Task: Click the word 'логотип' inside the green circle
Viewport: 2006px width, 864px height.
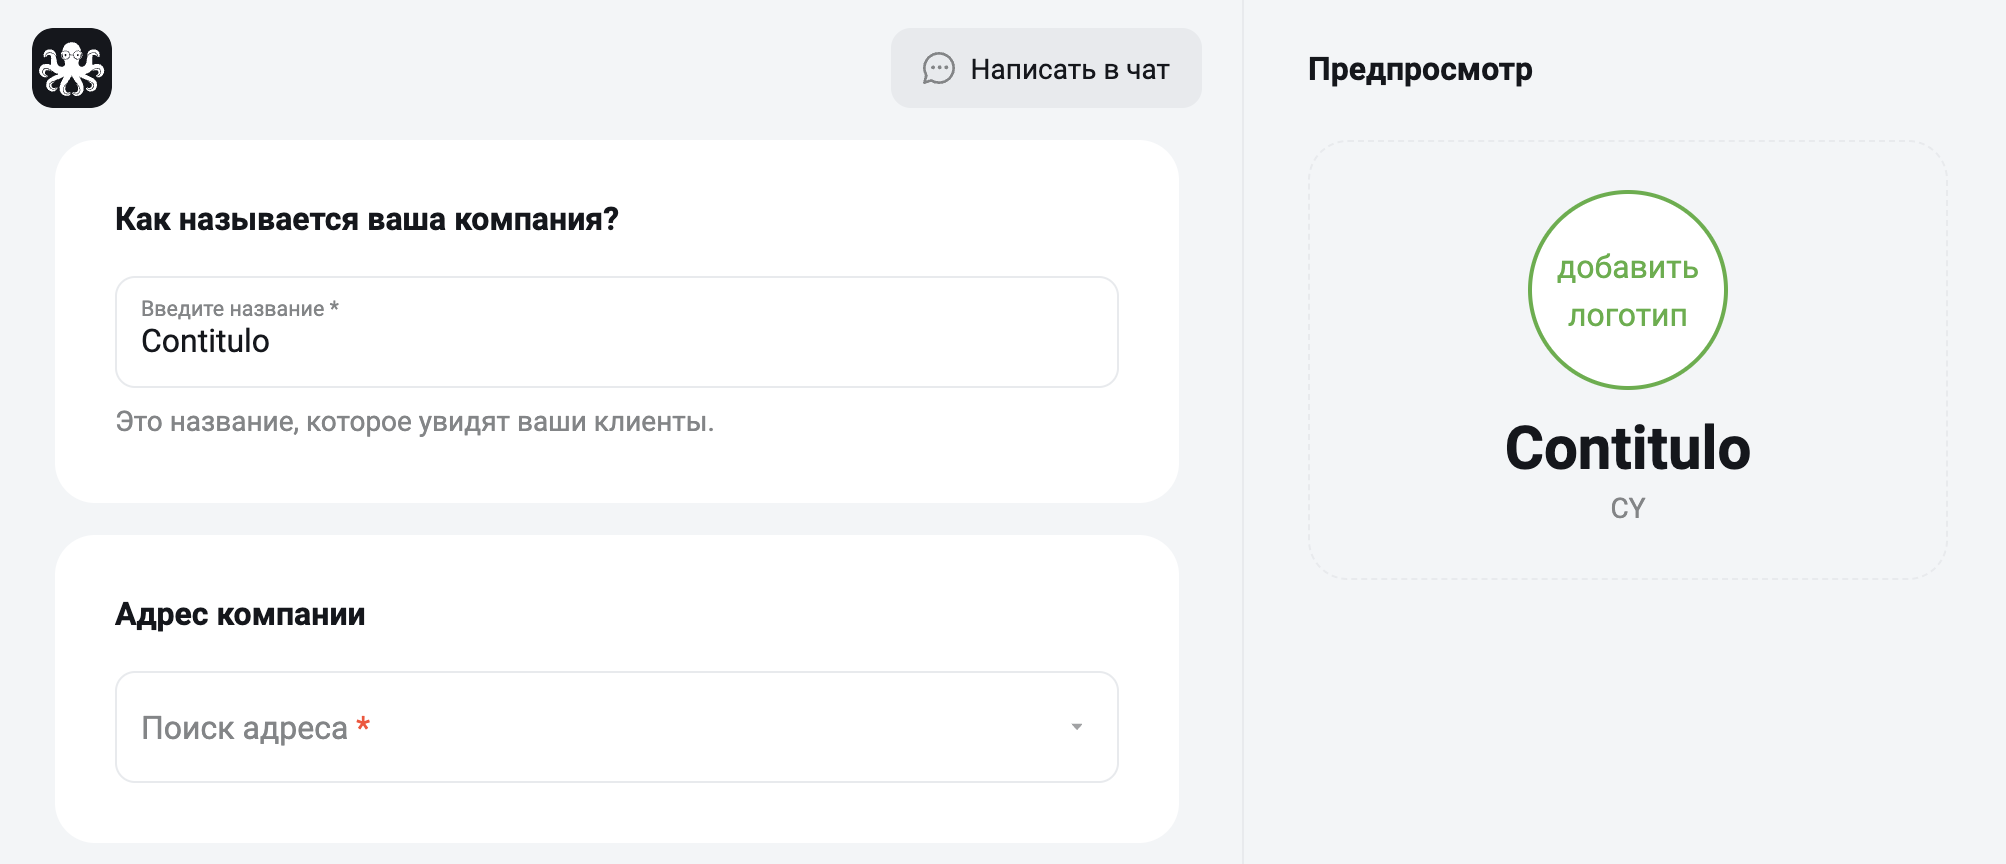Action: pos(1628,316)
